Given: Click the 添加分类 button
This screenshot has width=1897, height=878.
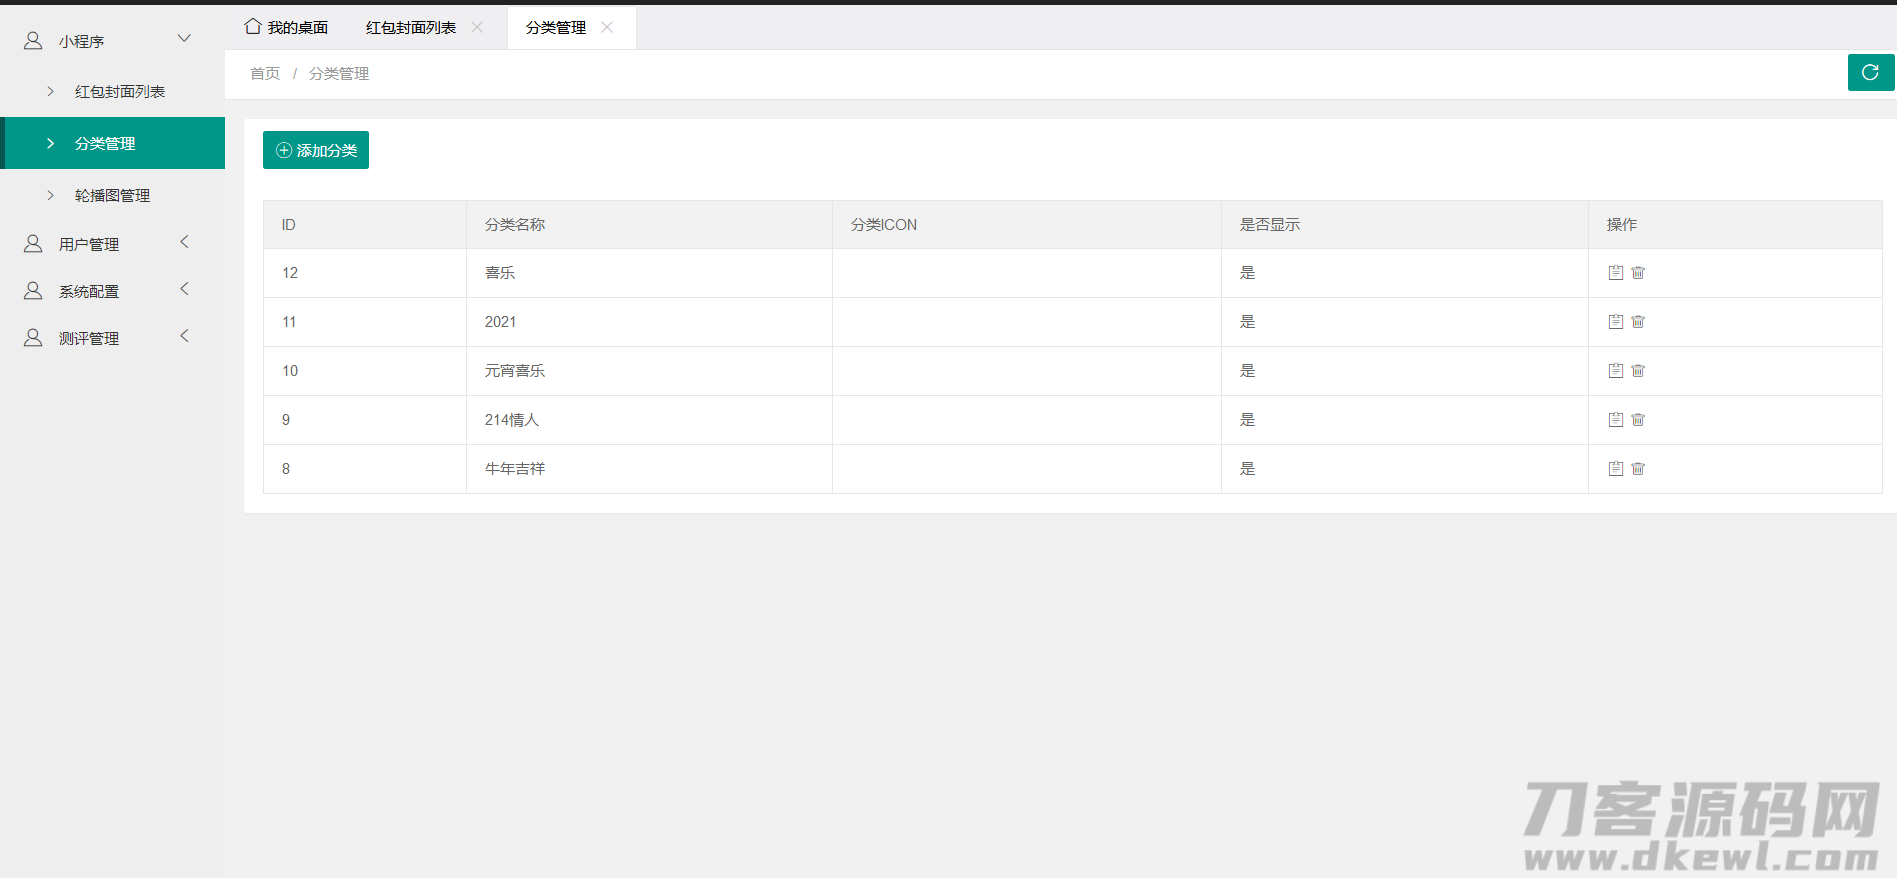Looking at the screenshot, I should tap(316, 150).
